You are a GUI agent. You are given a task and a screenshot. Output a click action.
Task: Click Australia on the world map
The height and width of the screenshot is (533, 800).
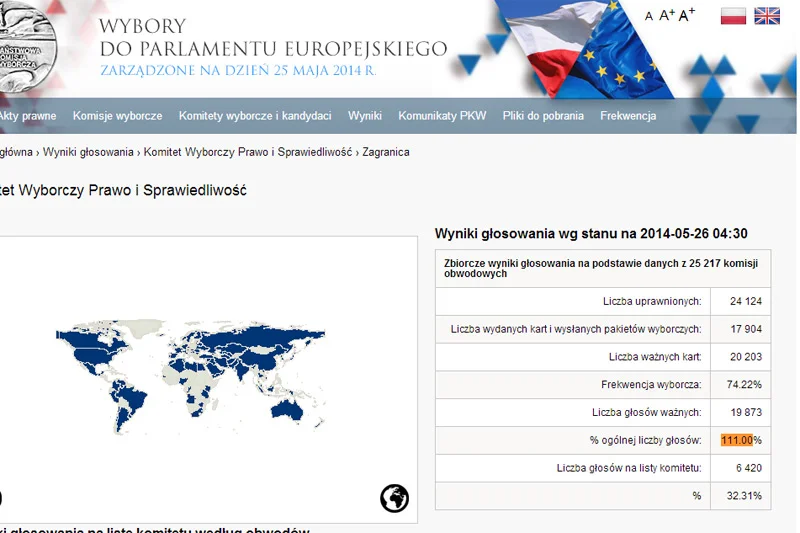287,410
